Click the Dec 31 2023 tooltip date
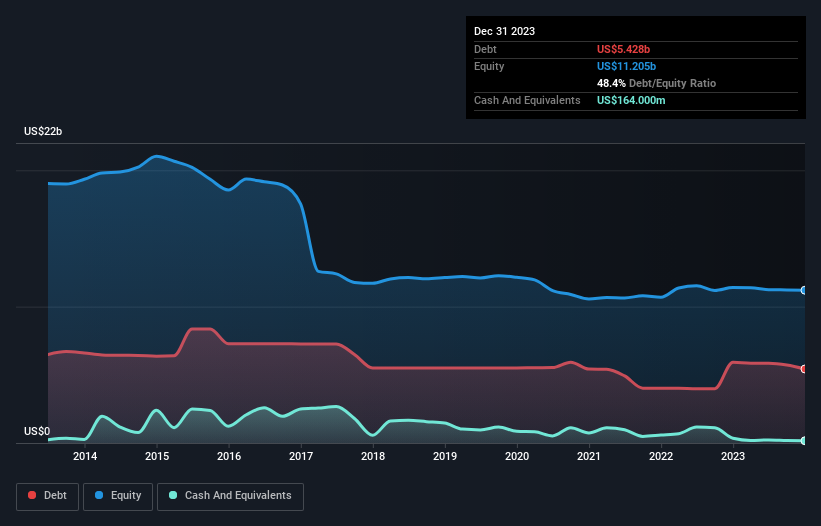The image size is (821, 526). click(x=504, y=31)
